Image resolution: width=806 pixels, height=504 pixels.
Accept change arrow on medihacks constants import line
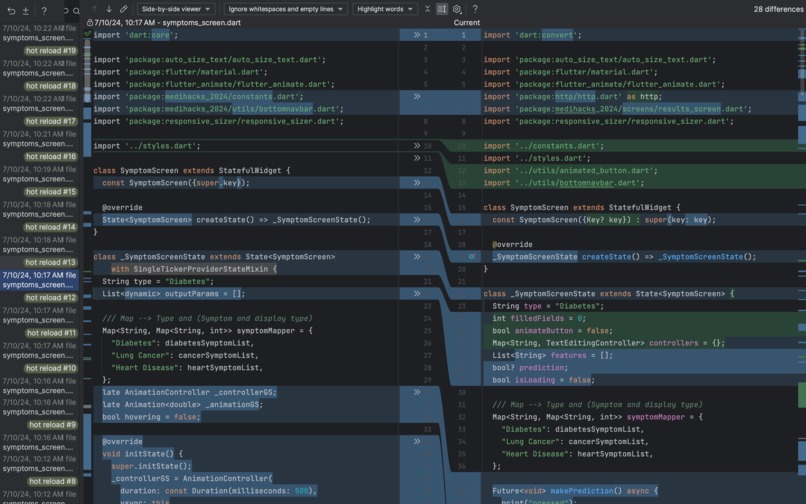click(x=417, y=97)
